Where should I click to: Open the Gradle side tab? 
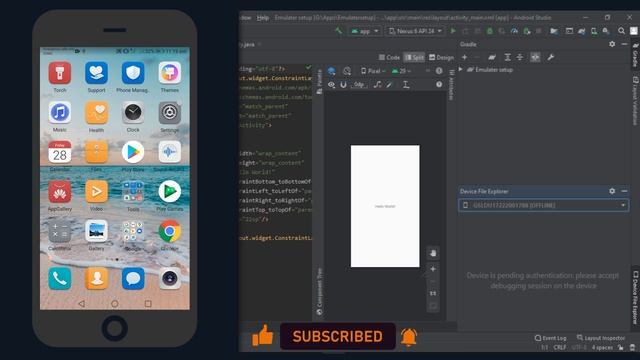[x=635, y=55]
